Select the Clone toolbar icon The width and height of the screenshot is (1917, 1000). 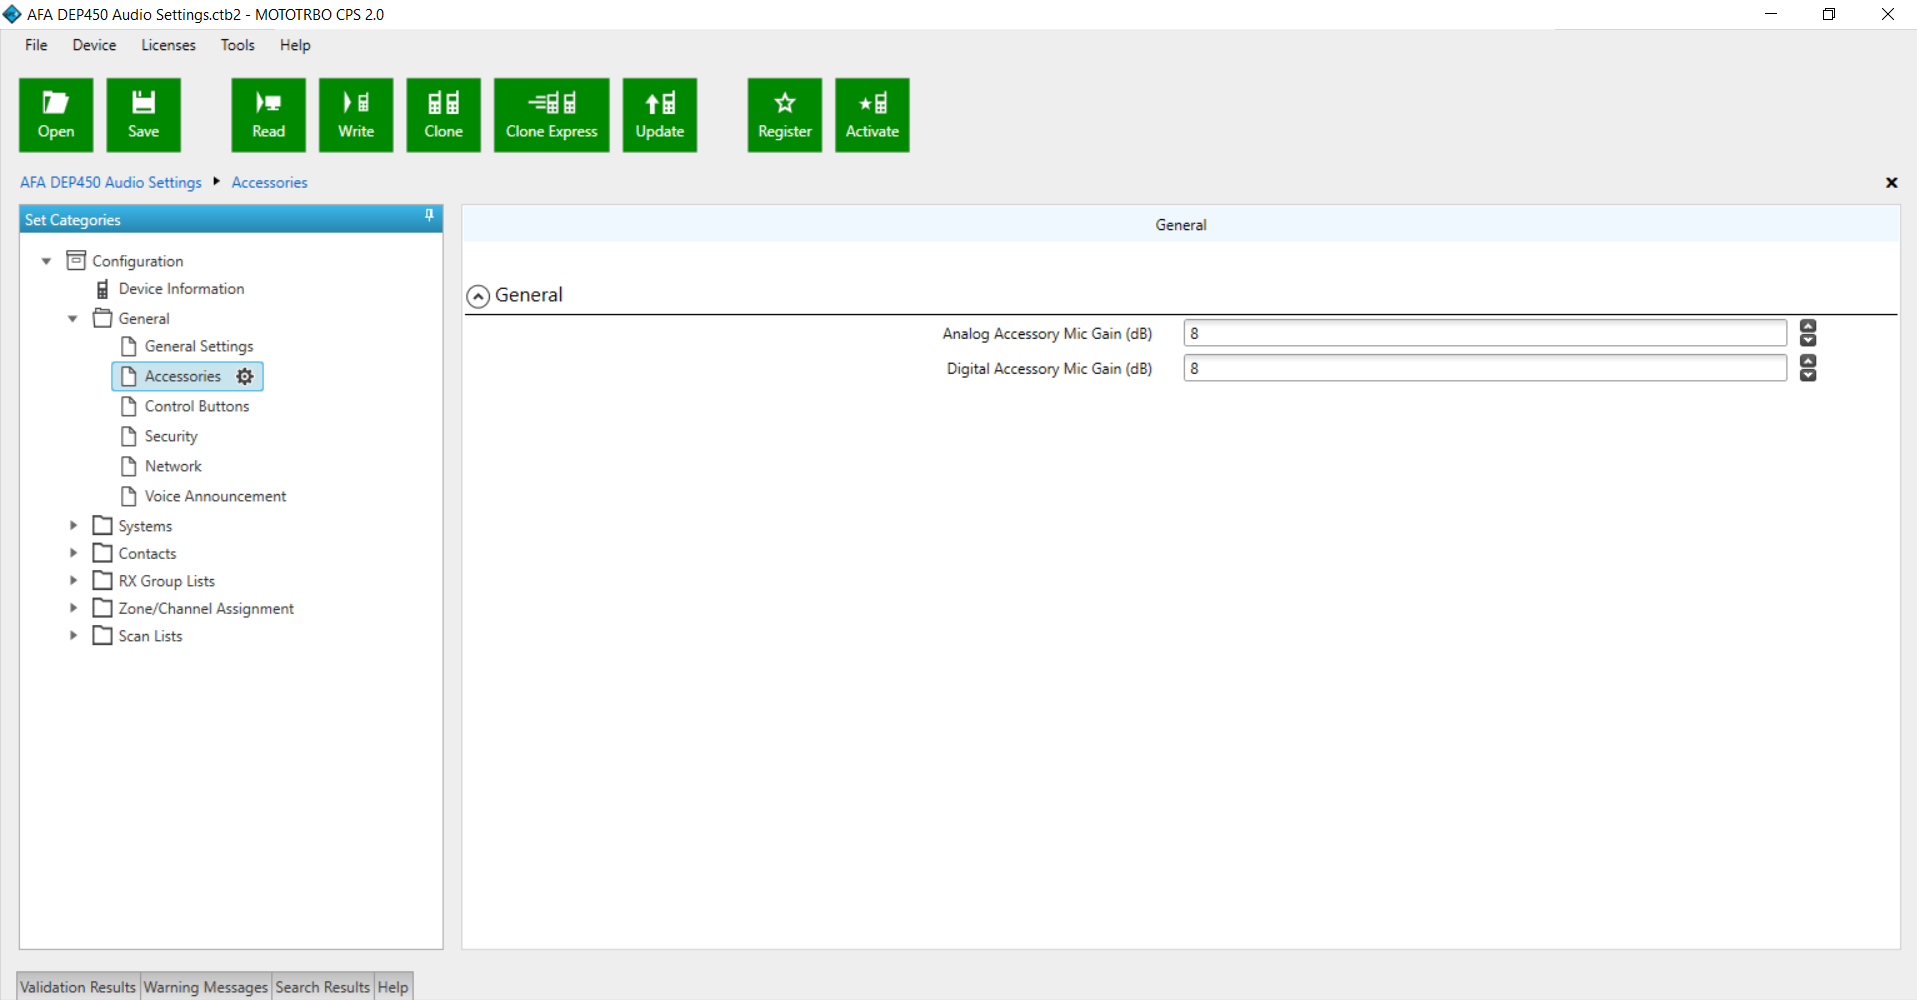443,115
